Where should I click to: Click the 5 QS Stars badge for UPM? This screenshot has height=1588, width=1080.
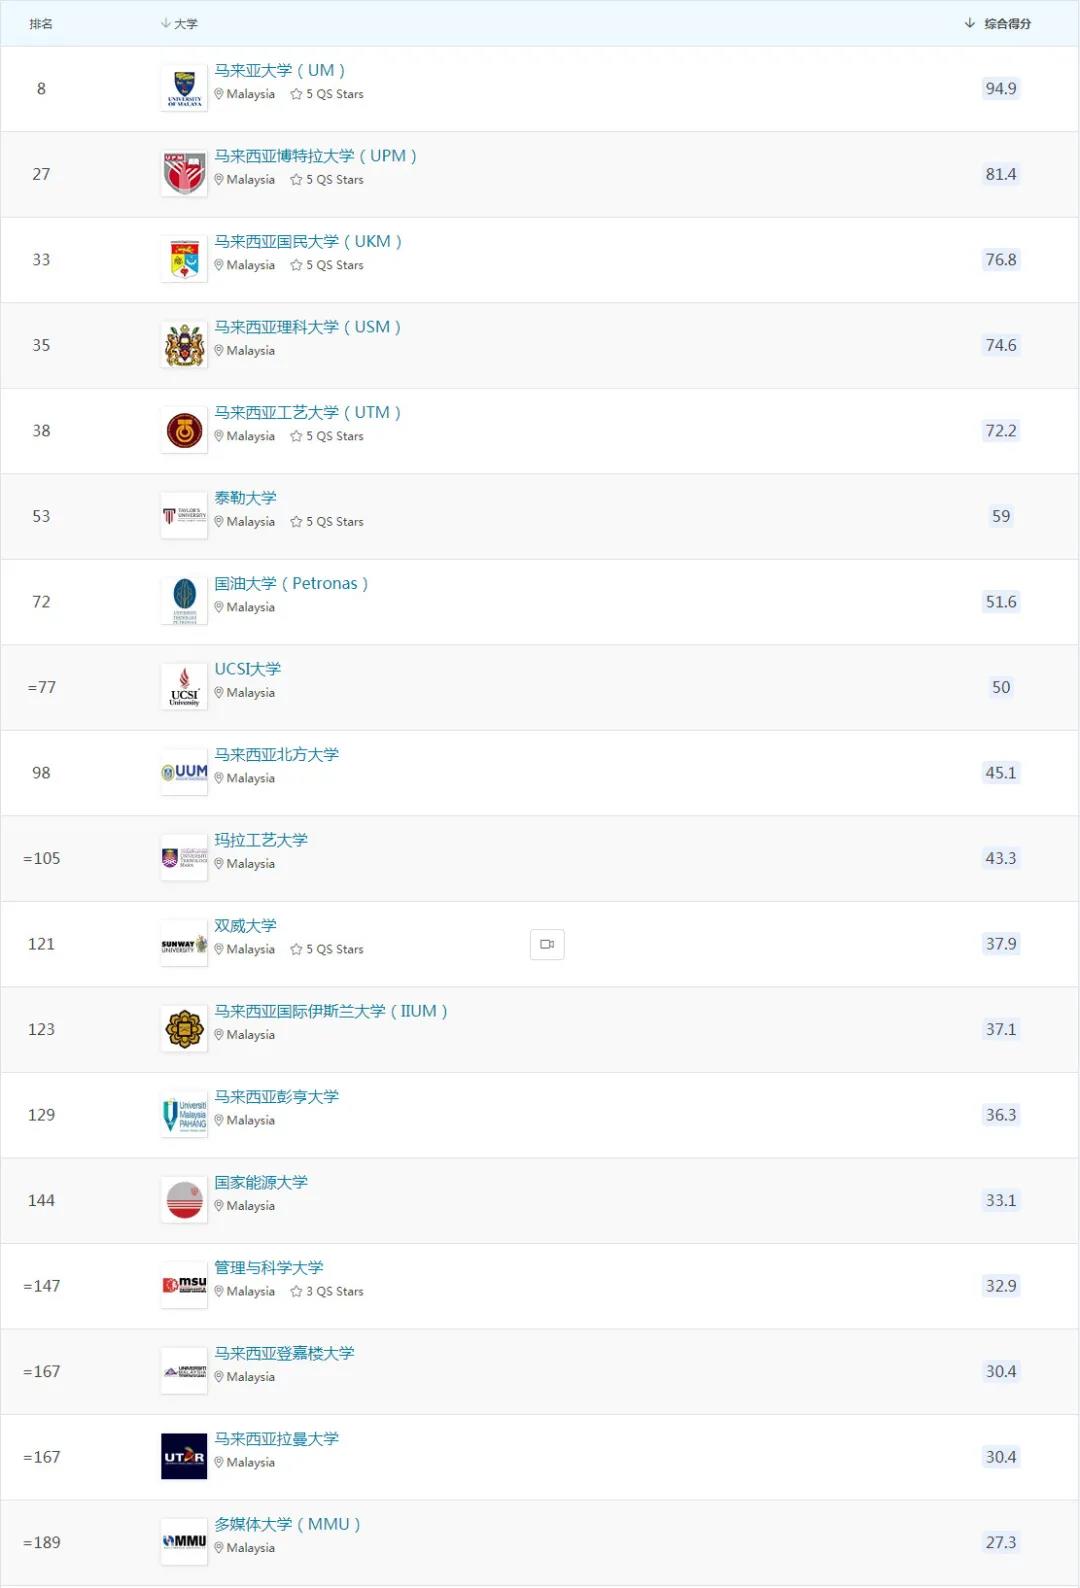[x=327, y=180]
